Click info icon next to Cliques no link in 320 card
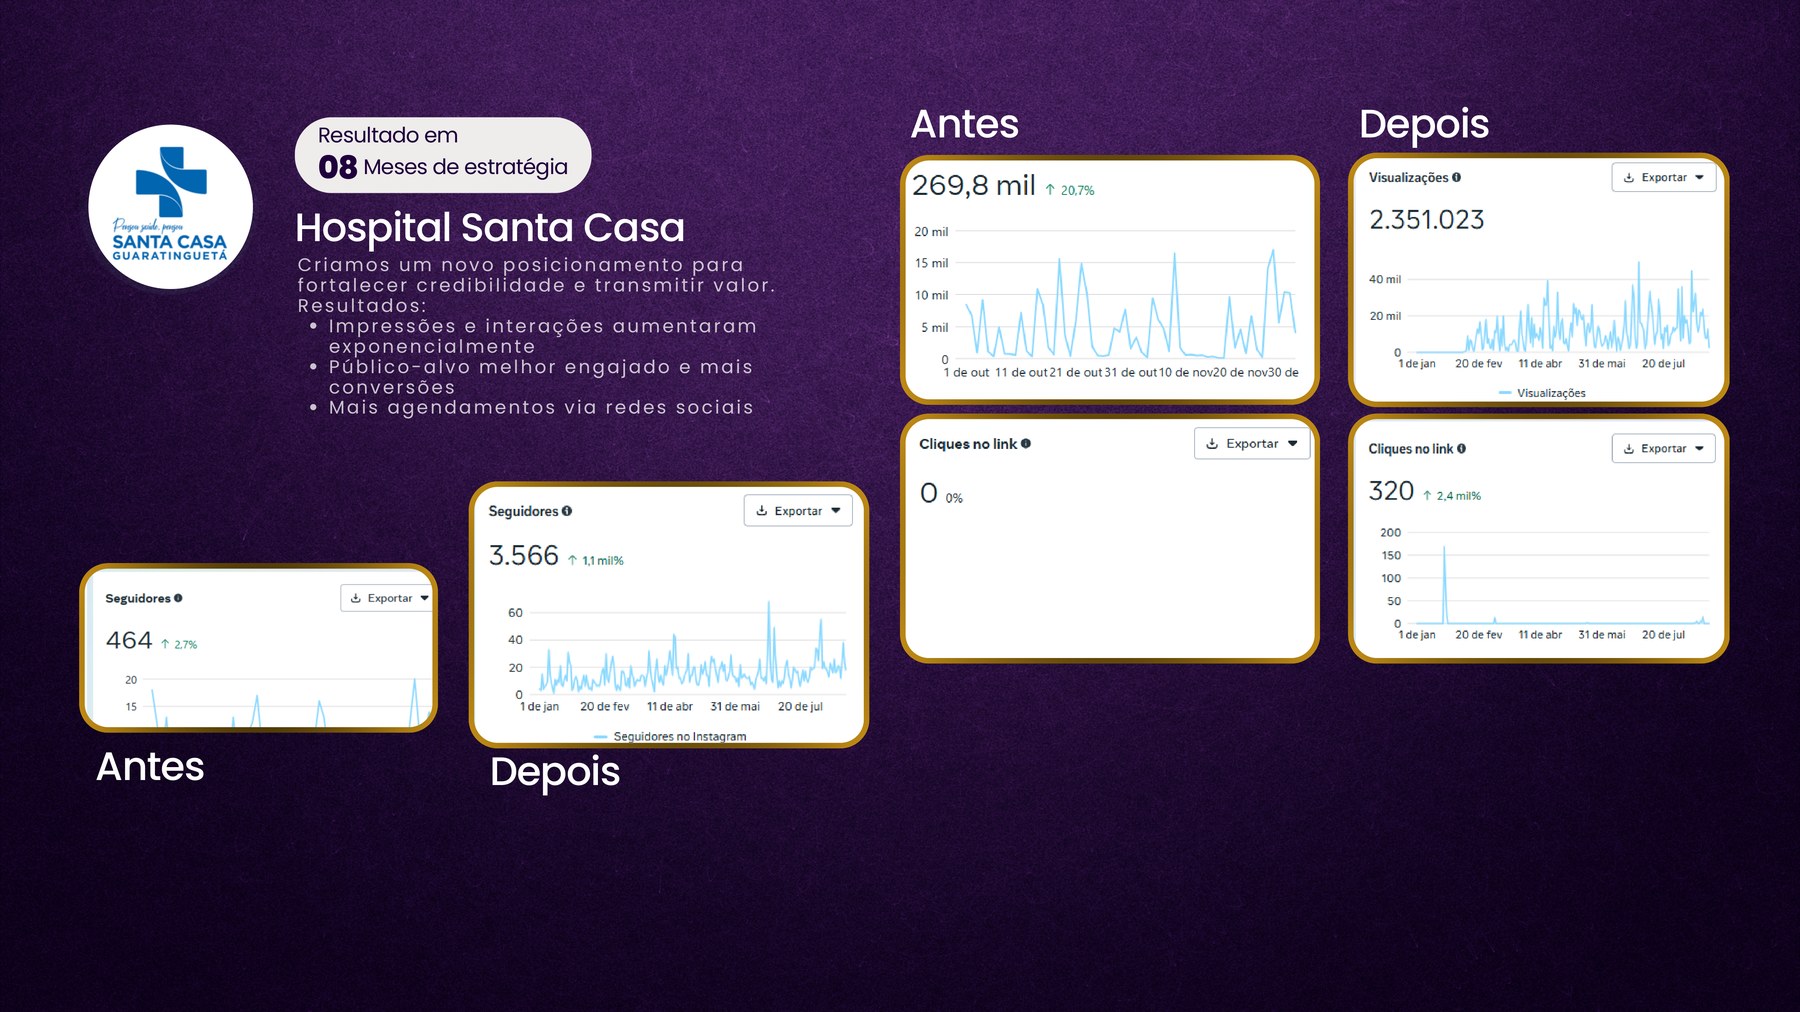 click(x=1461, y=449)
